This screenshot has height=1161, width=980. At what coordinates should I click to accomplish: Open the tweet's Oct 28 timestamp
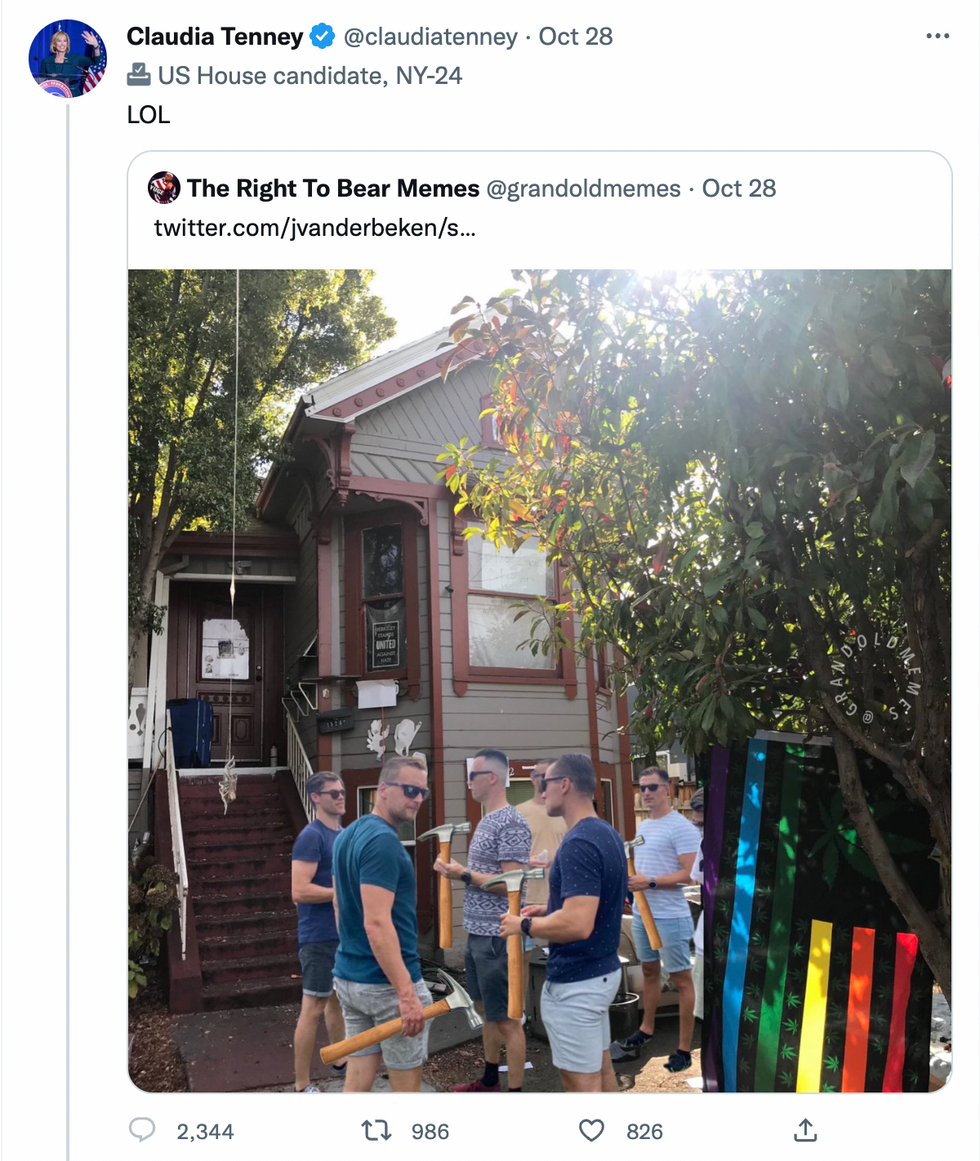point(575,36)
